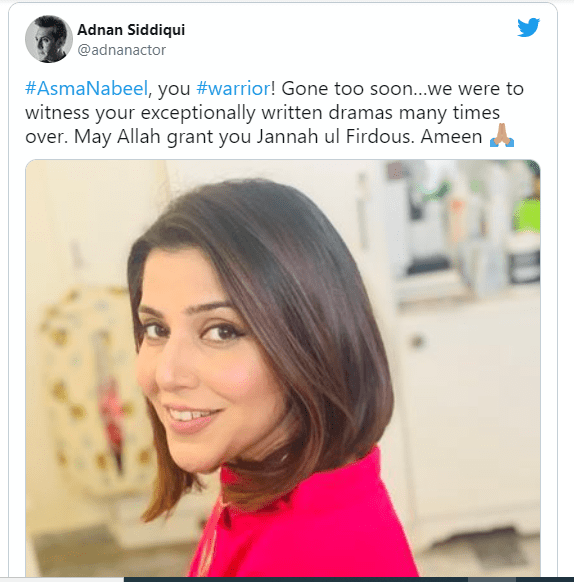The height and width of the screenshot is (582, 574).
Task: Click the word 'Ameen' in the tweet
Action: click(451, 137)
